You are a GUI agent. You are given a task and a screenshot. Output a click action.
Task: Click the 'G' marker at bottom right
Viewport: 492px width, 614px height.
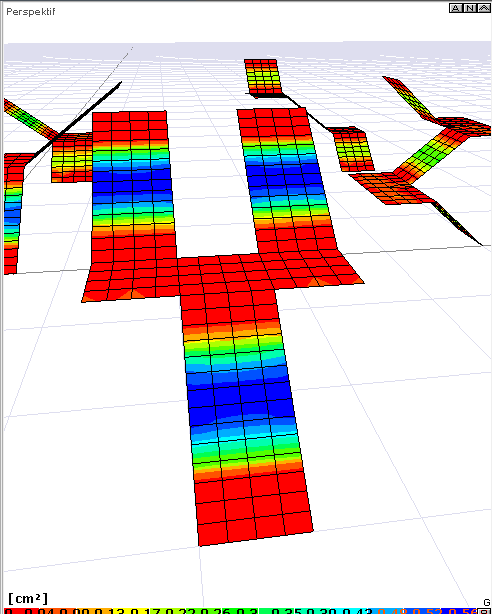(x=487, y=603)
